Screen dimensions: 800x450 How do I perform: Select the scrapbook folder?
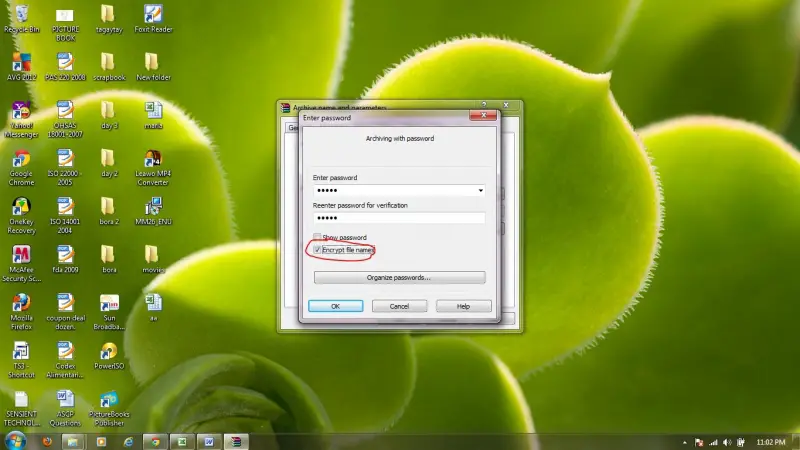(109, 67)
